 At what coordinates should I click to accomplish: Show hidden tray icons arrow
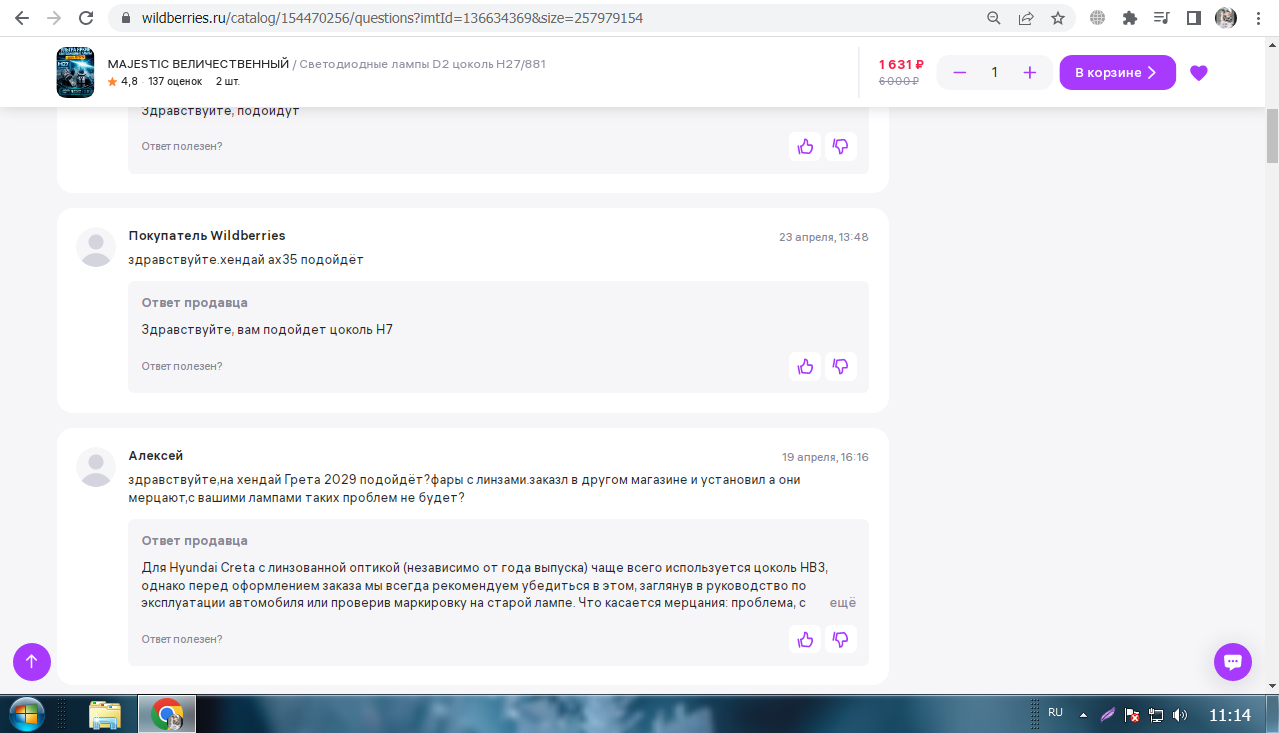[1083, 715]
